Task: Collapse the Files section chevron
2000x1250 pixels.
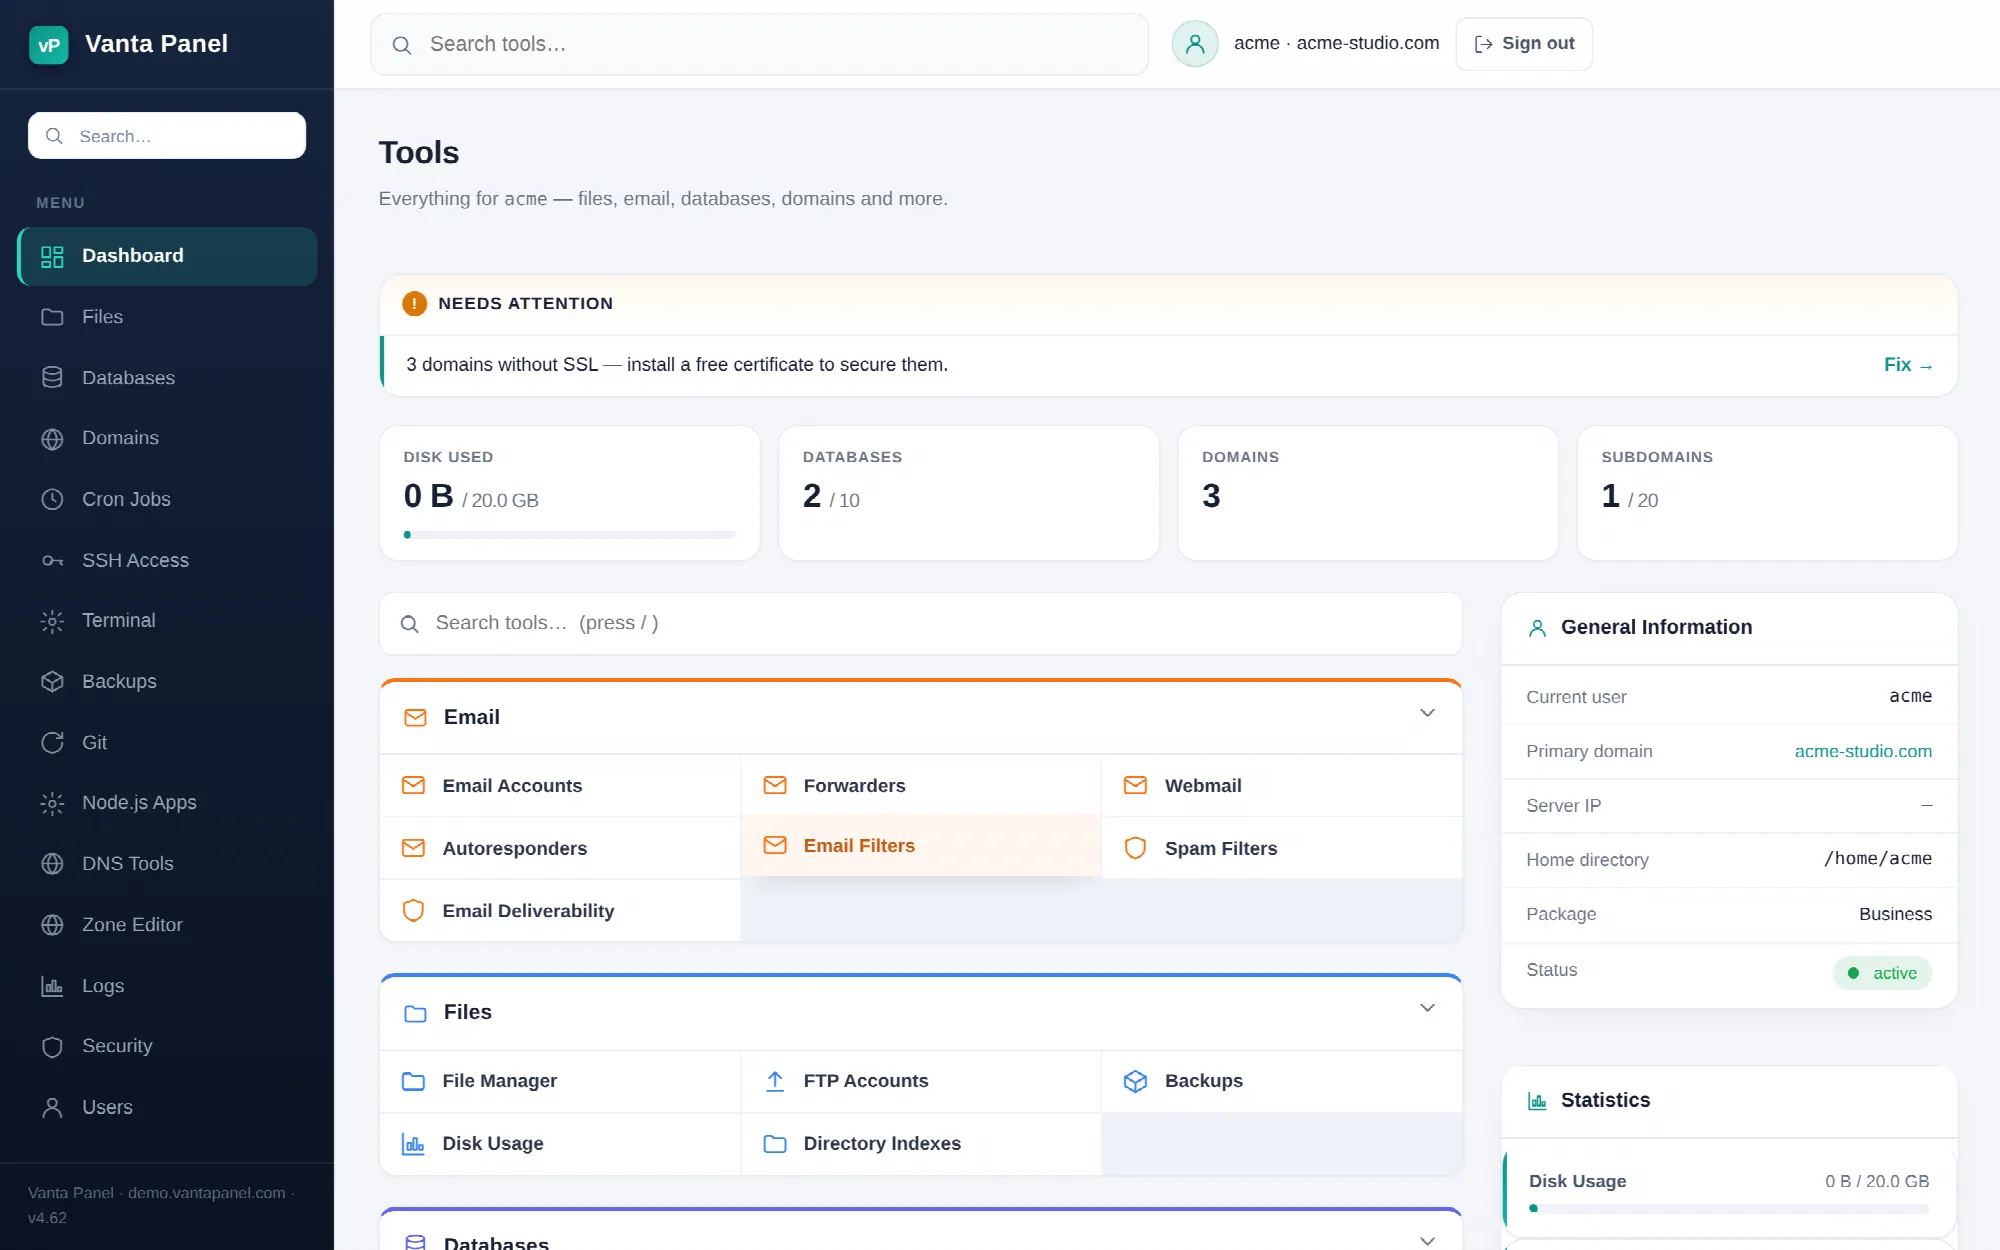Action: pos(1427,1008)
